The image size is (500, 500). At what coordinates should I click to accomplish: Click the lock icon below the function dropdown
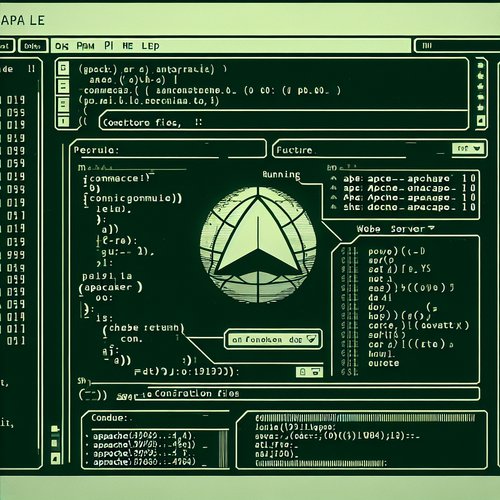303,372
